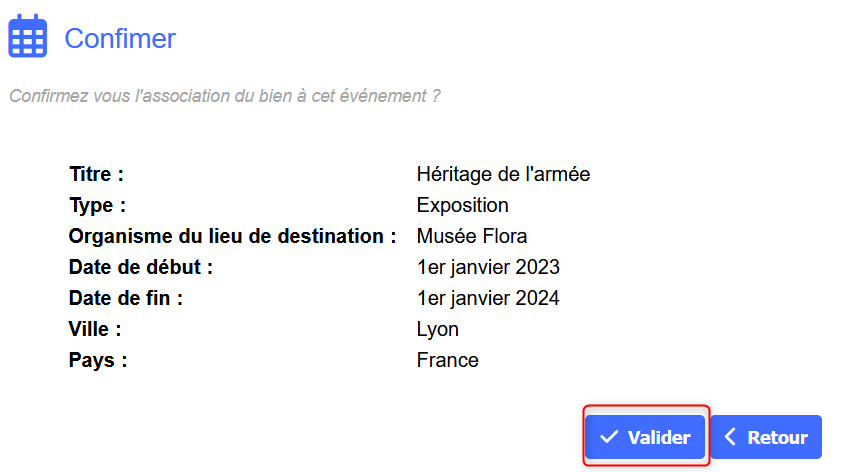
Task: Click the France value
Action: pos(447,360)
